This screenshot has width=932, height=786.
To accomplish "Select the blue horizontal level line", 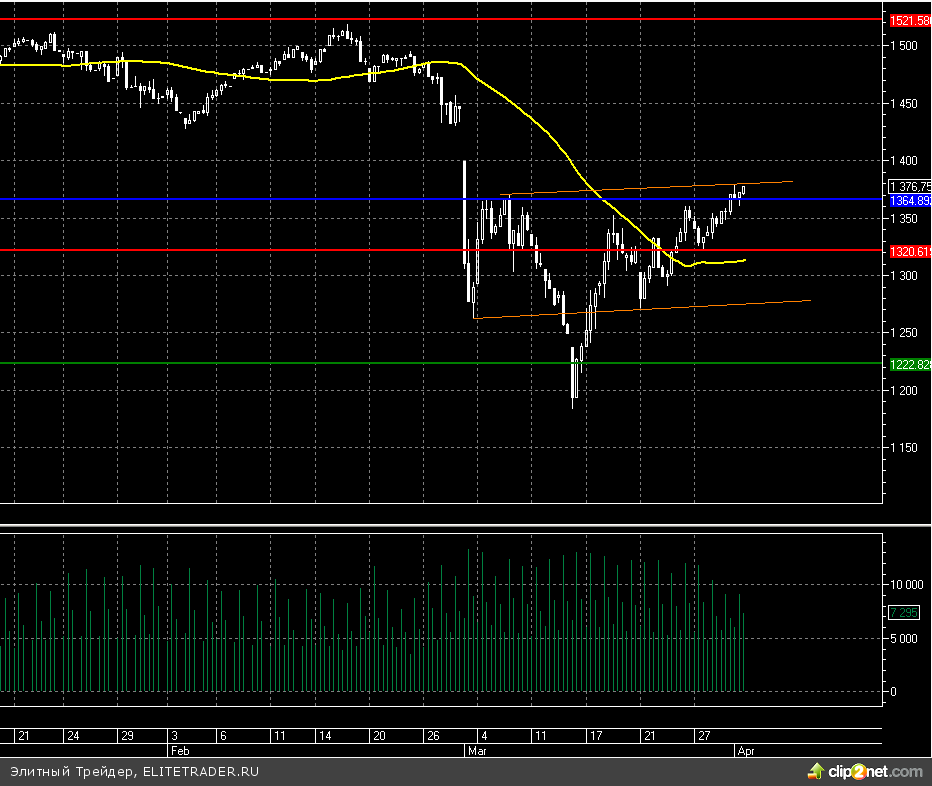I will click(300, 199).
